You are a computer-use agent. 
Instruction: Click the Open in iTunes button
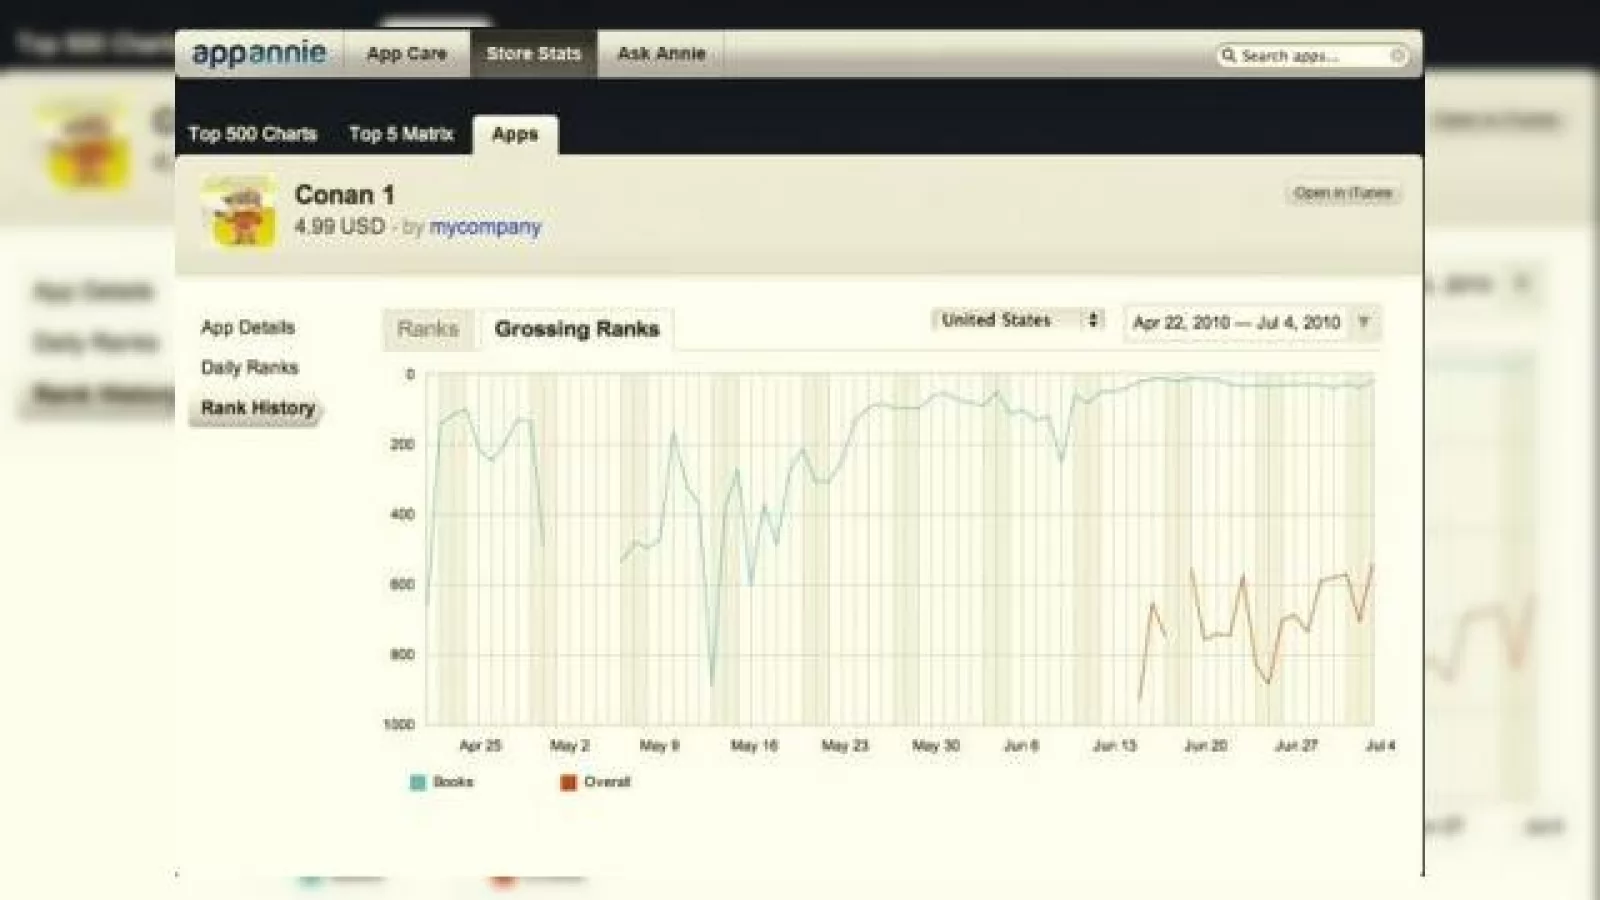tap(1343, 193)
